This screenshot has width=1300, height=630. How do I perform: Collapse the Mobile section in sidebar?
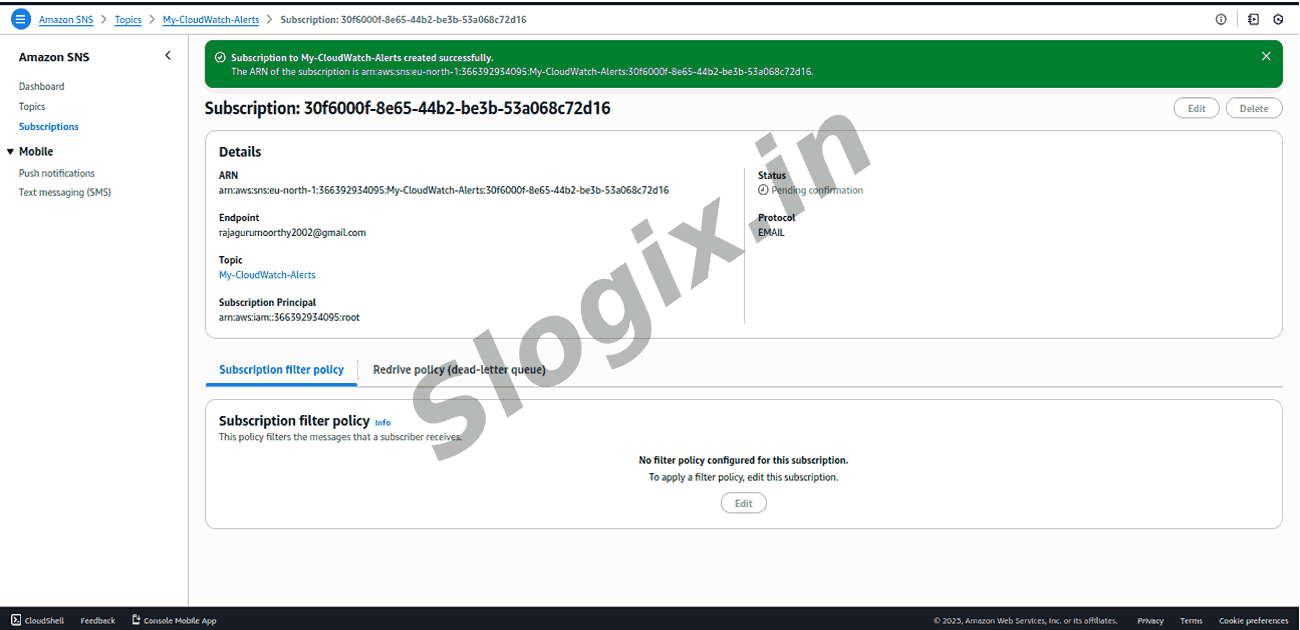click(x=11, y=152)
